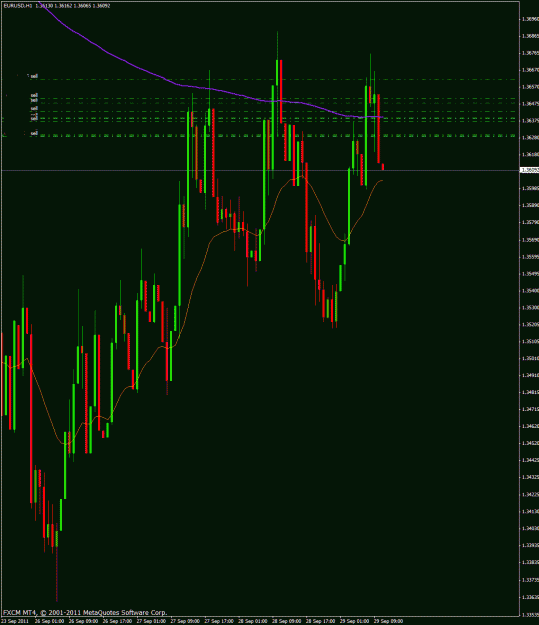Click the 26 Sep 09:00 time label
This screenshot has height=625, width=539.
[x=83, y=621]
